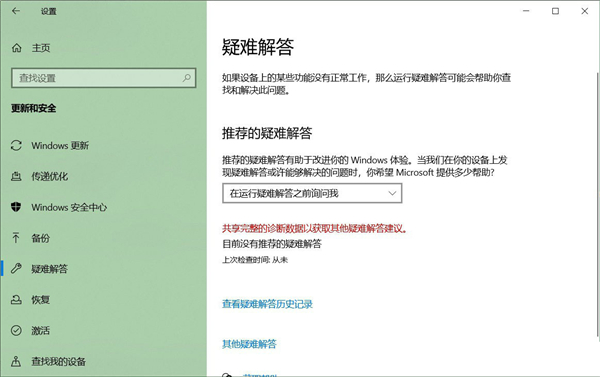Click the 推荐的疑难解答 subheading

[267, 133]
